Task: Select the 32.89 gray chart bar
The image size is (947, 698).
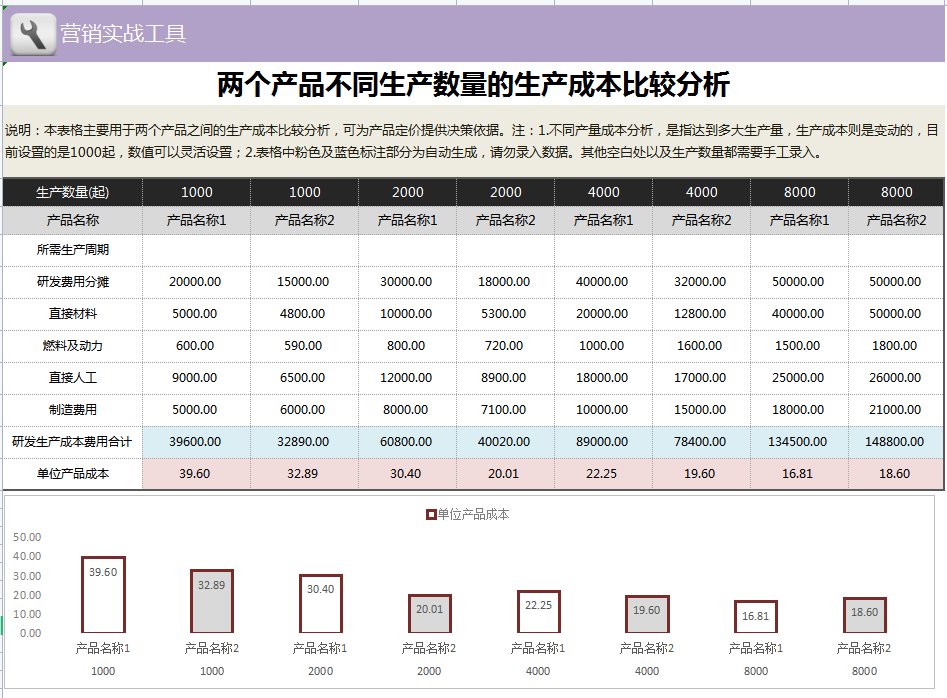Action: pos(212,601)
